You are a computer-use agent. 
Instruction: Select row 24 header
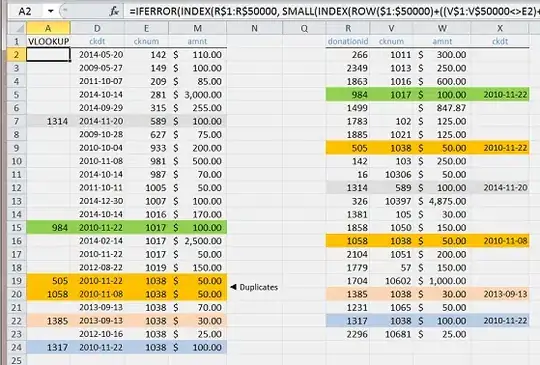[17, 347]
